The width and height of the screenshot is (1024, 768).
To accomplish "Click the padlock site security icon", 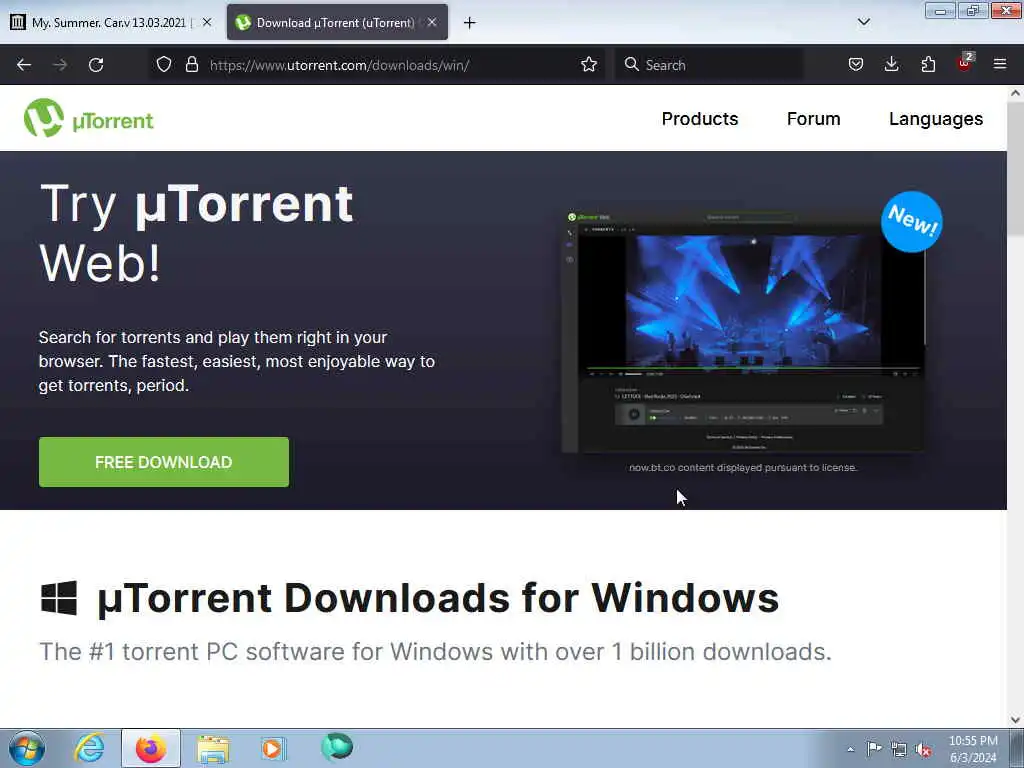I will point(191,65).
